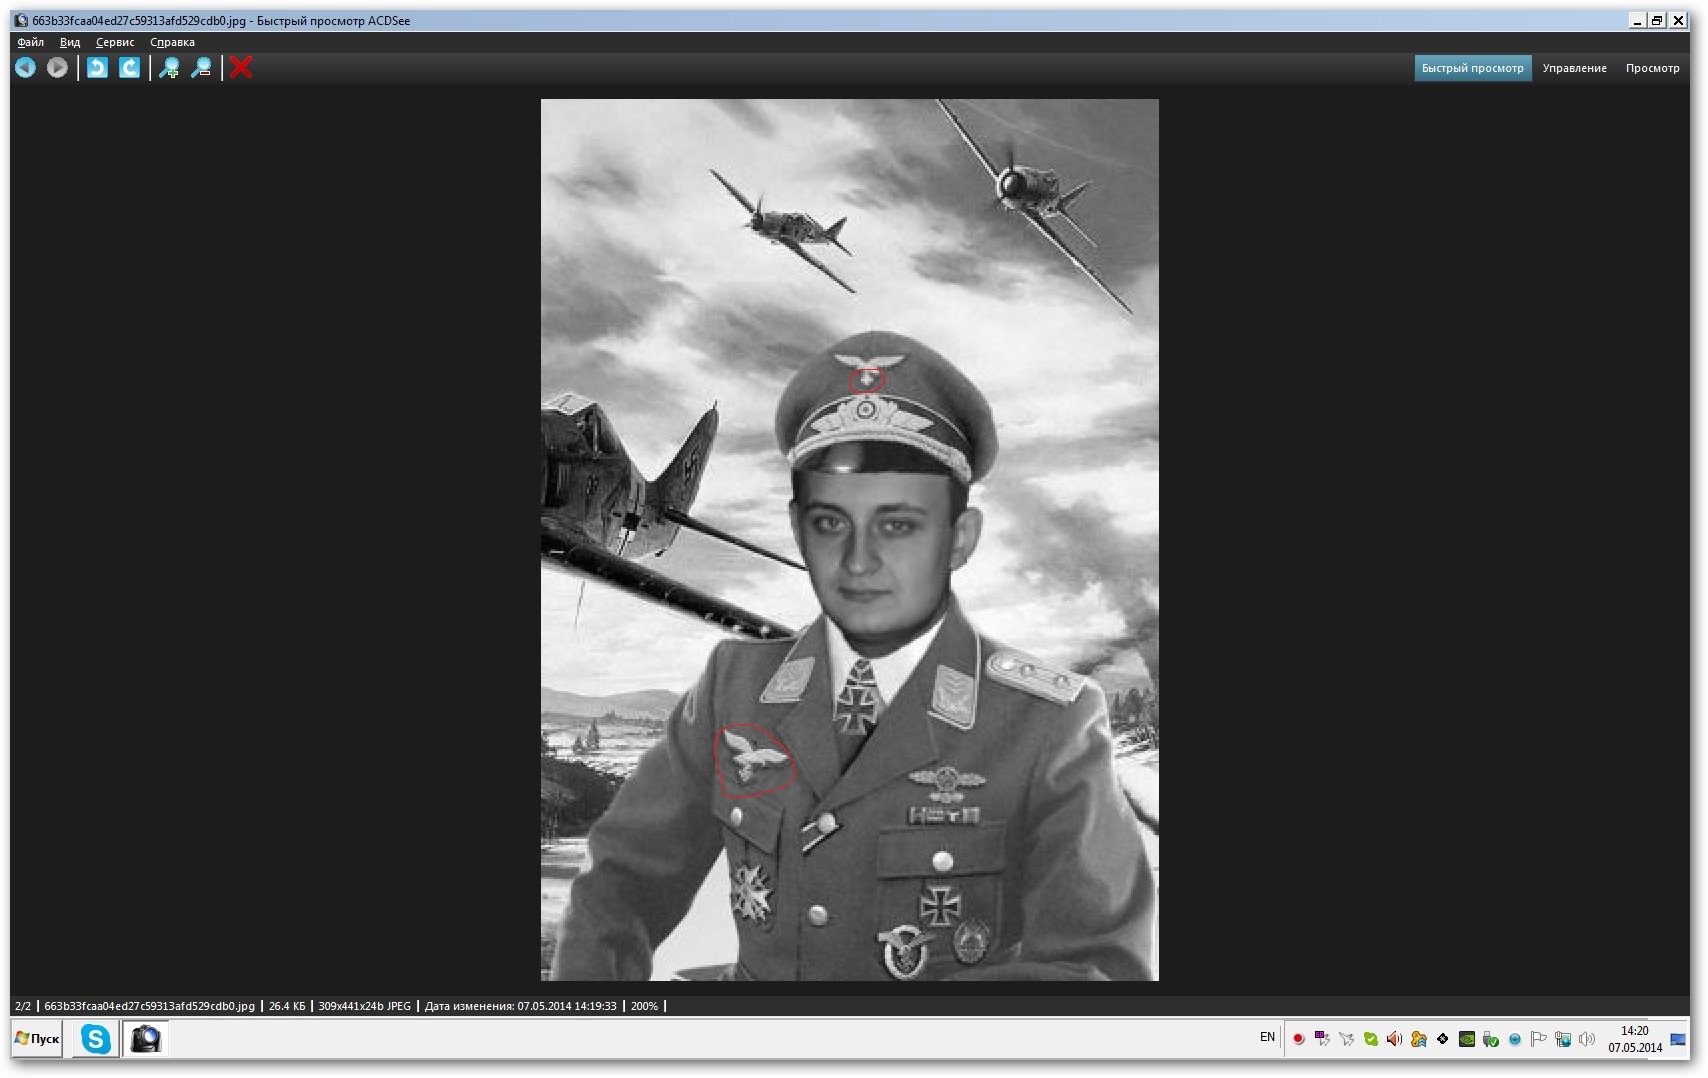
Task: Click the blue round tray icon
Action: click(x=1515, y=1039)
